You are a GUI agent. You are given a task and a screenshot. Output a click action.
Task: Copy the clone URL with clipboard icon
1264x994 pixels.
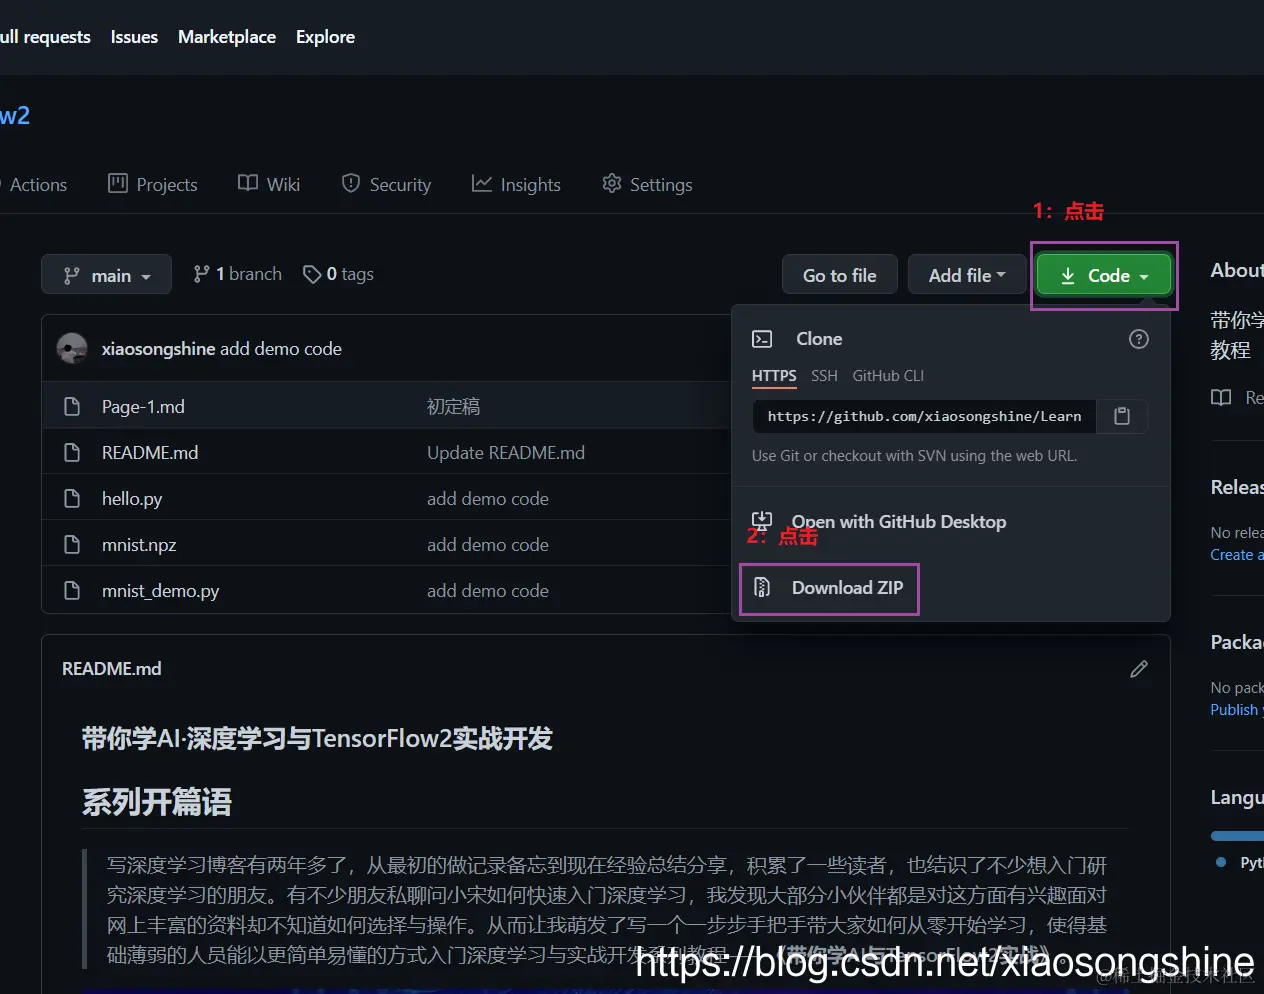coord(1122,417)
